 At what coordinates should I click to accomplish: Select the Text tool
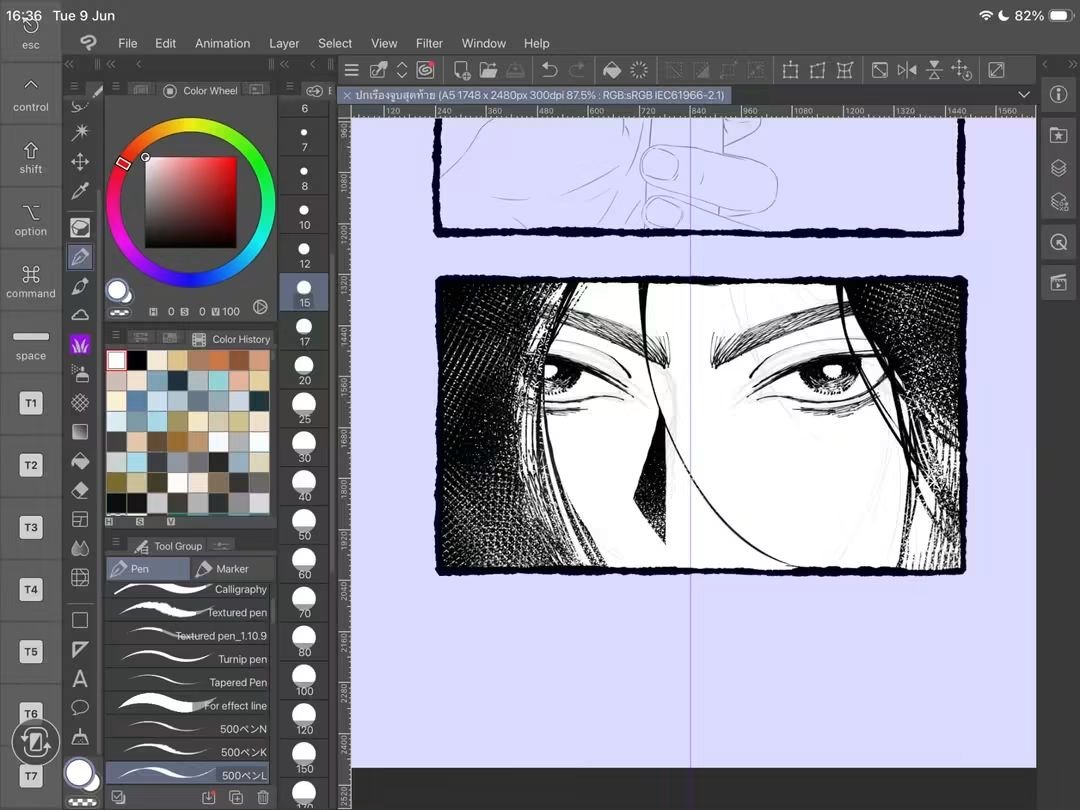[80, 679]
